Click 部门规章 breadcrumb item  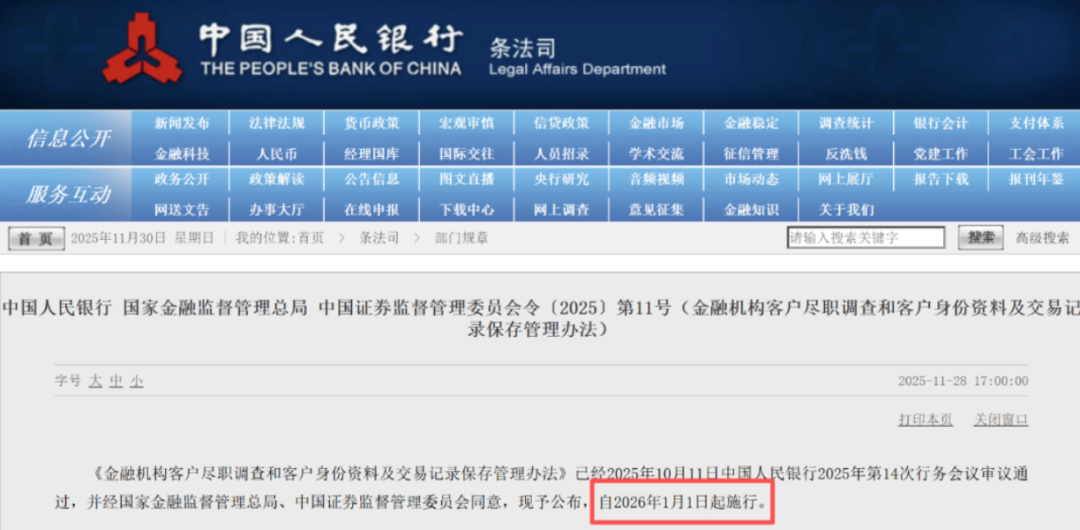pyautogui.click(x=461, y=239)
